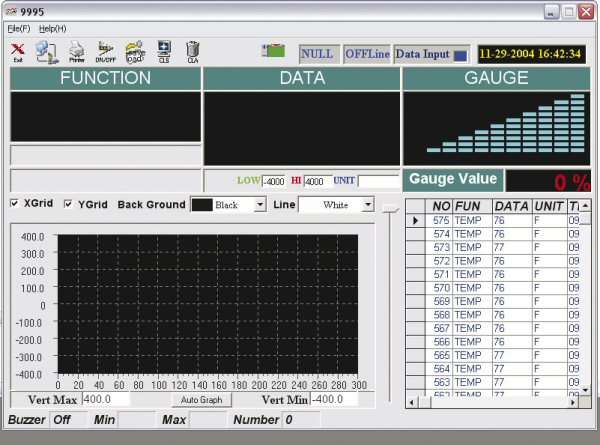Viewport: 600px width, 445px height.
Task: Click the Load file toolbar icon
Action: tap(135, 51)
